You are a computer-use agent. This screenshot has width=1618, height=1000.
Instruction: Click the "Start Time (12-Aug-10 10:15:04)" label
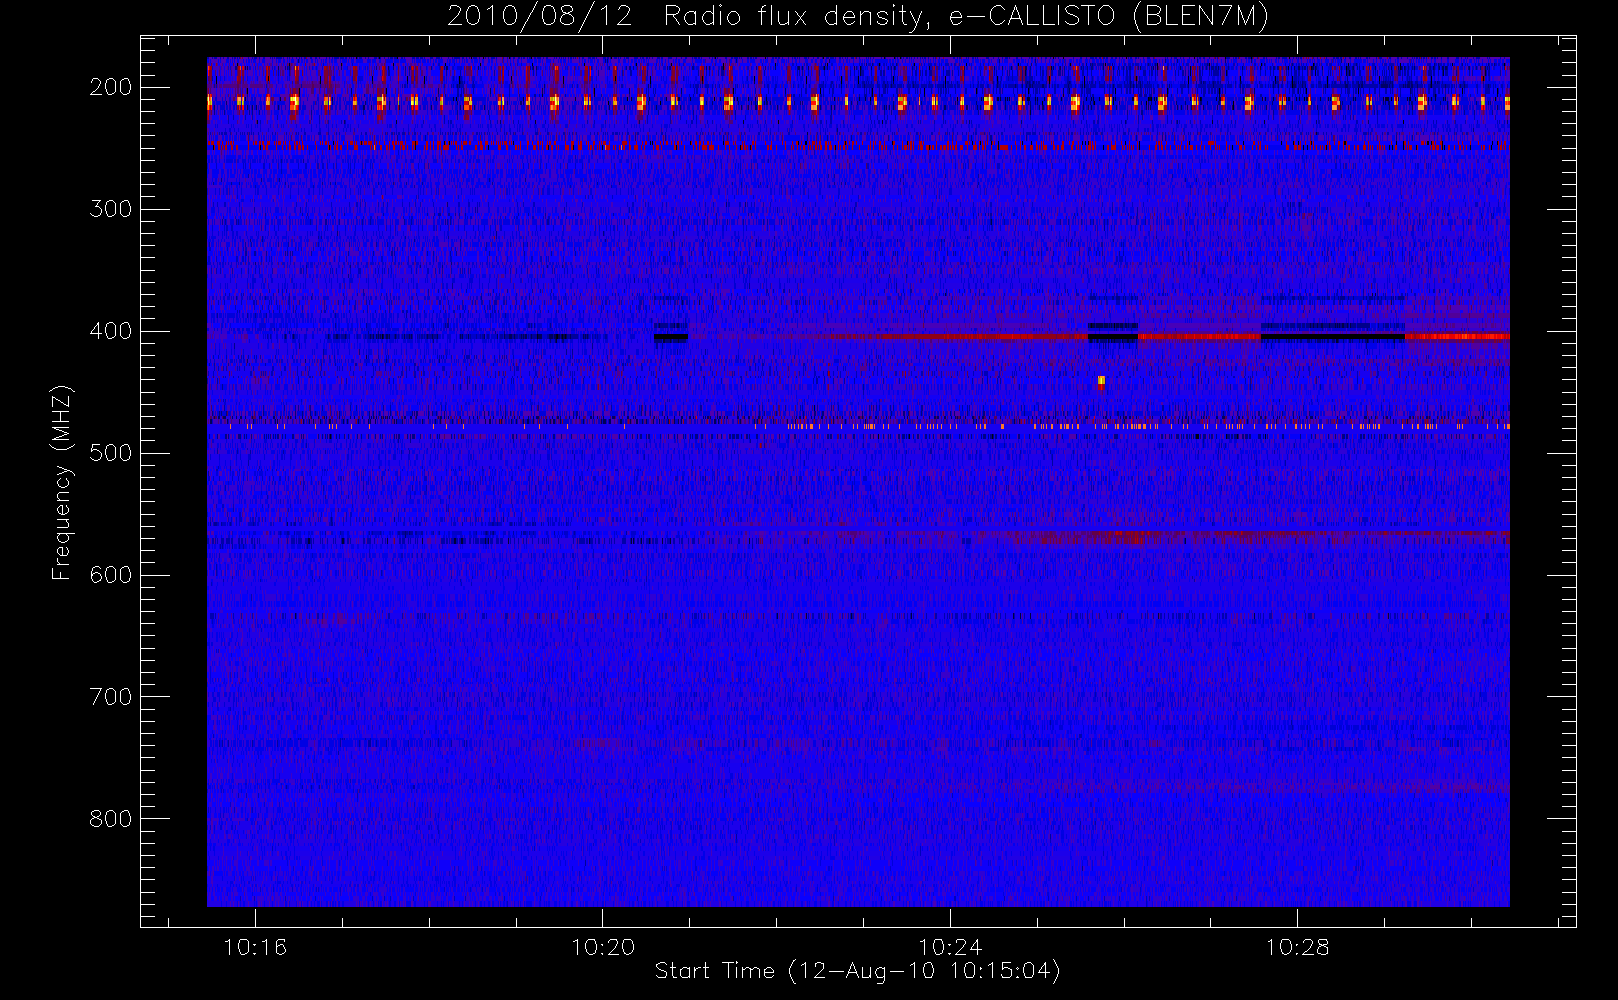pos(857,971)
